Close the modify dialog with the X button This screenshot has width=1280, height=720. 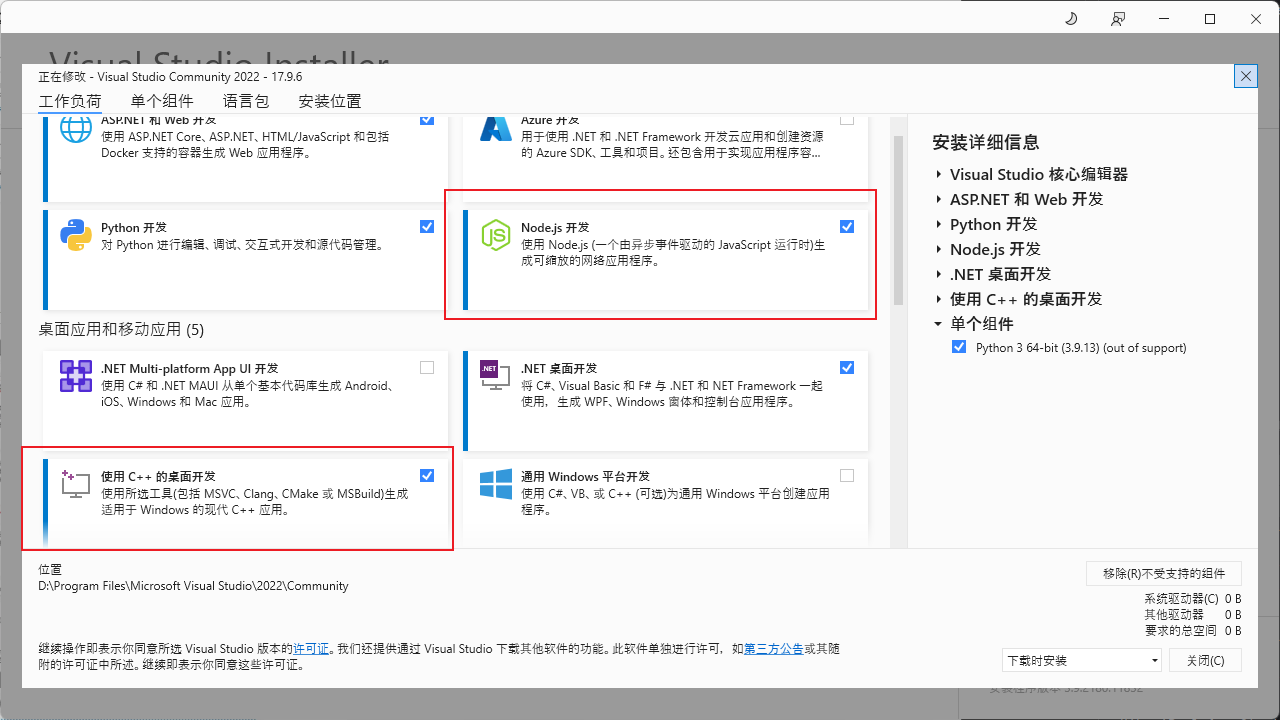1246,76
